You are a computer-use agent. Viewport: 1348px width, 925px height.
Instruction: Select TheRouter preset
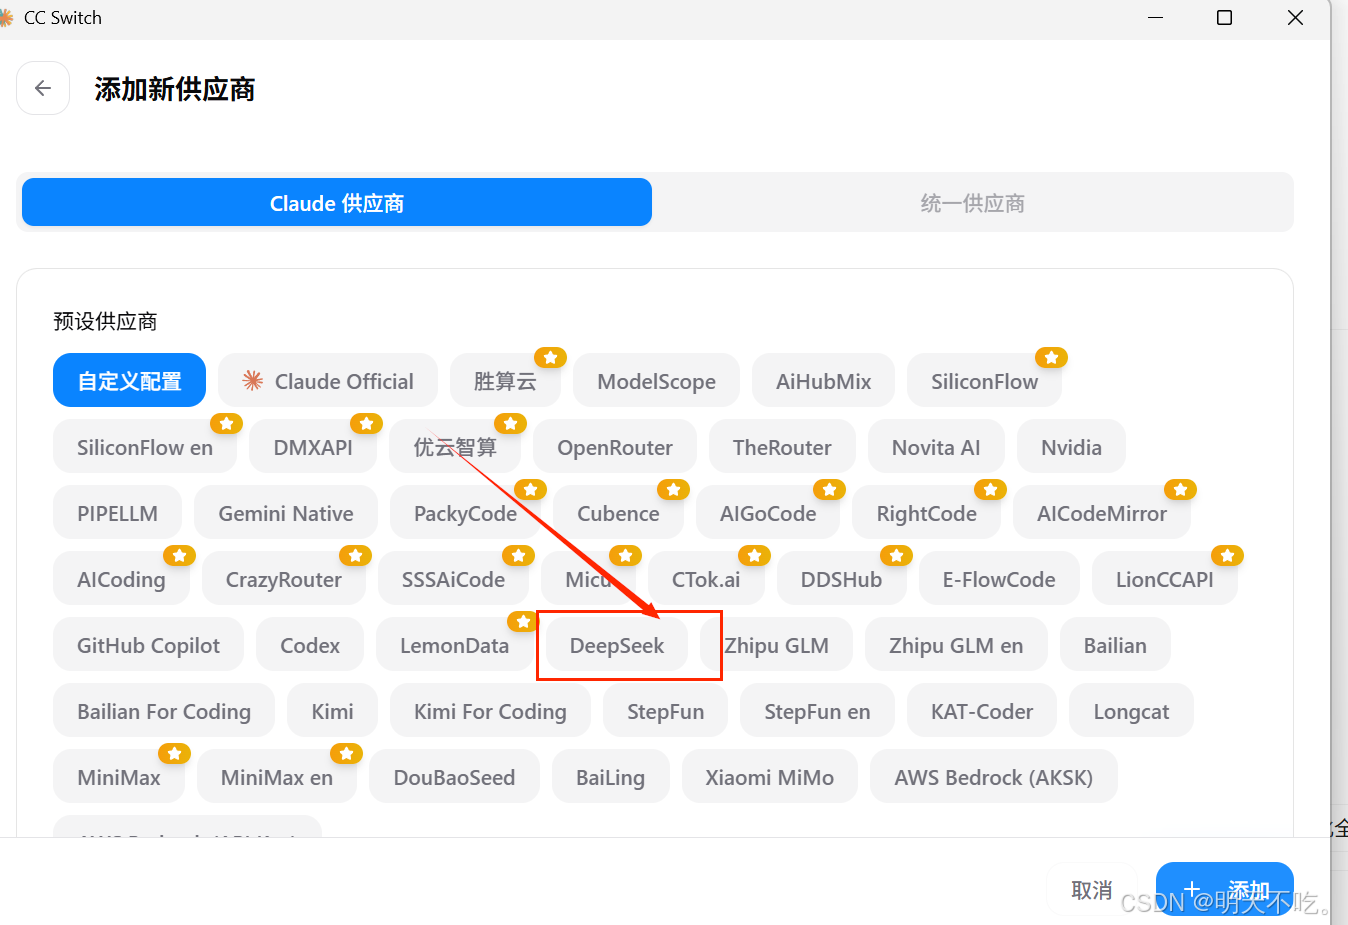[x=782, y=447]
